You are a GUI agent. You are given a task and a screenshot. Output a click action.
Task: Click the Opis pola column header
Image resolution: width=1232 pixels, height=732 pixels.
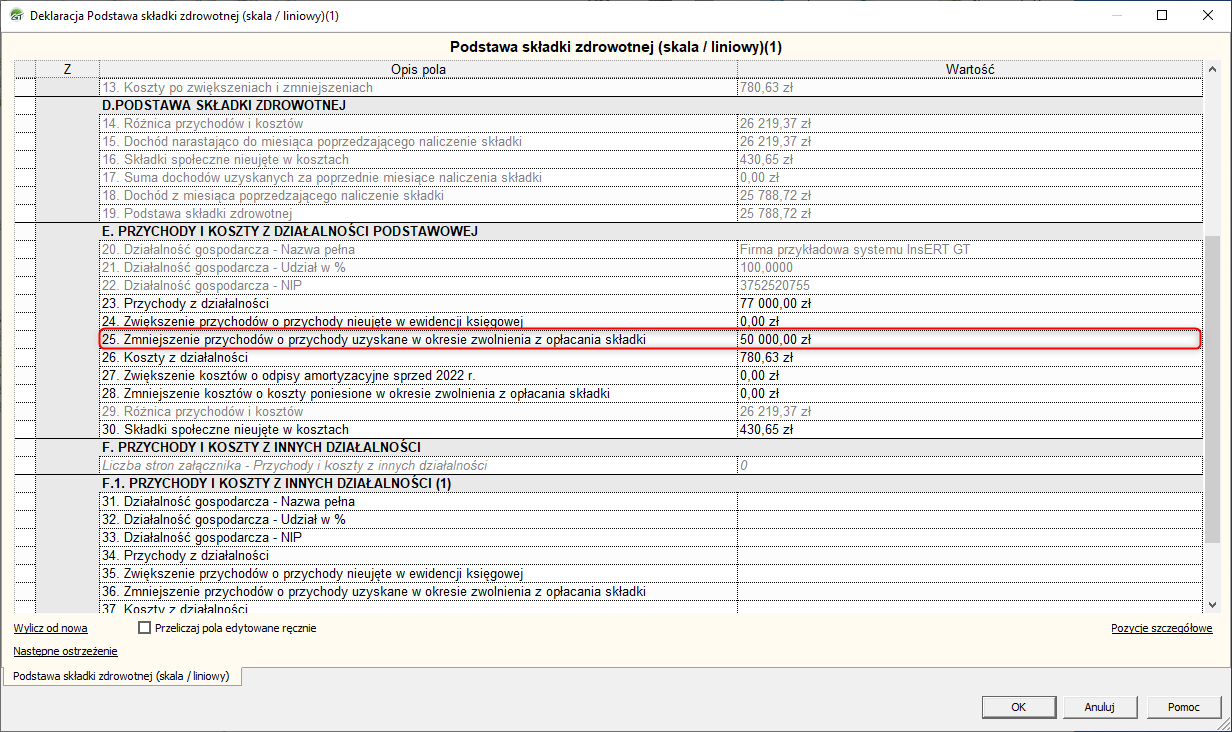pyautogui.click(x=418, y=69)
